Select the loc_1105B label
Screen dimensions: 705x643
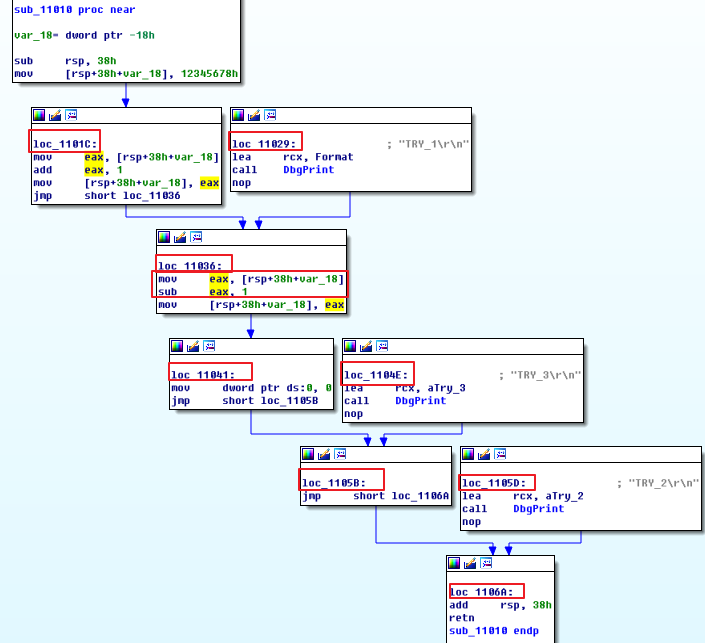click(x=334, y=483)
